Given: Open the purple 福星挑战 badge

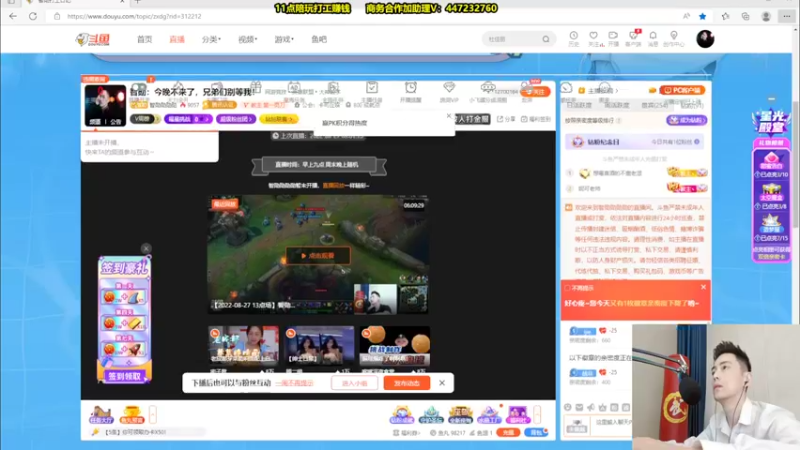Looking at the screenshot, I should click(x=188, y=119).
